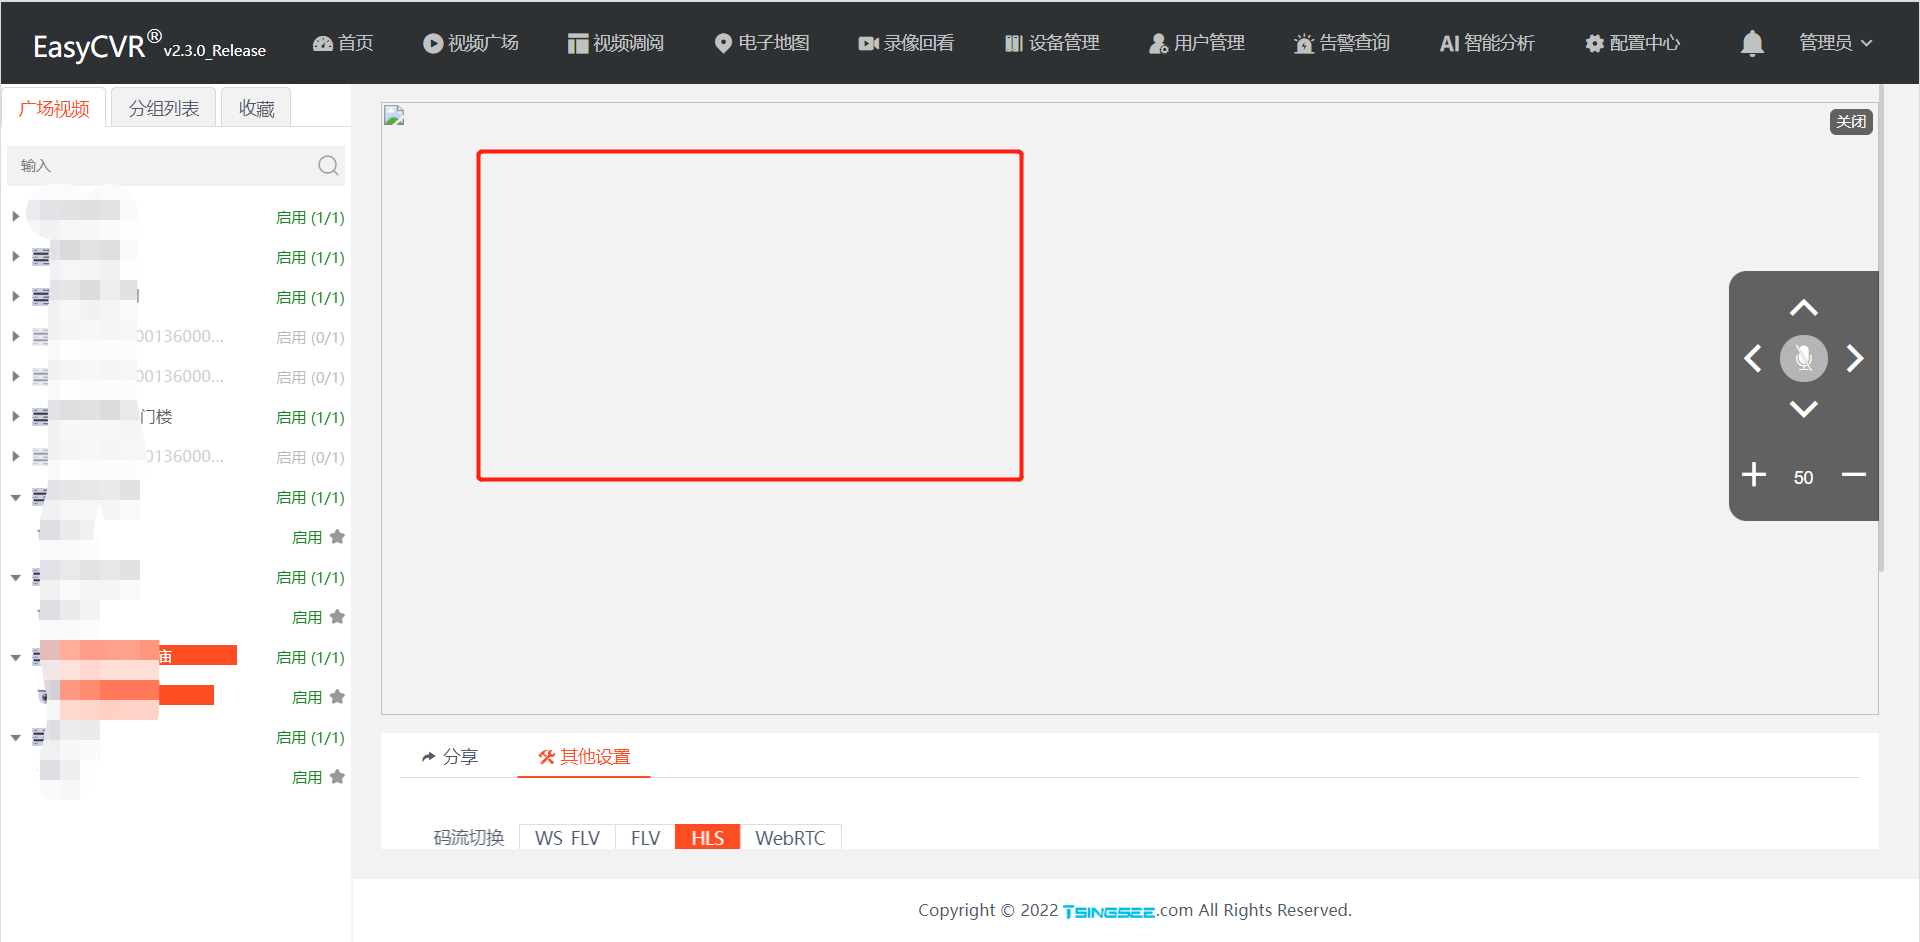Viewport: 1920px width, 942px height.
Task: Expand the topmost device row in the tree
Action: [x=16, y=217]
